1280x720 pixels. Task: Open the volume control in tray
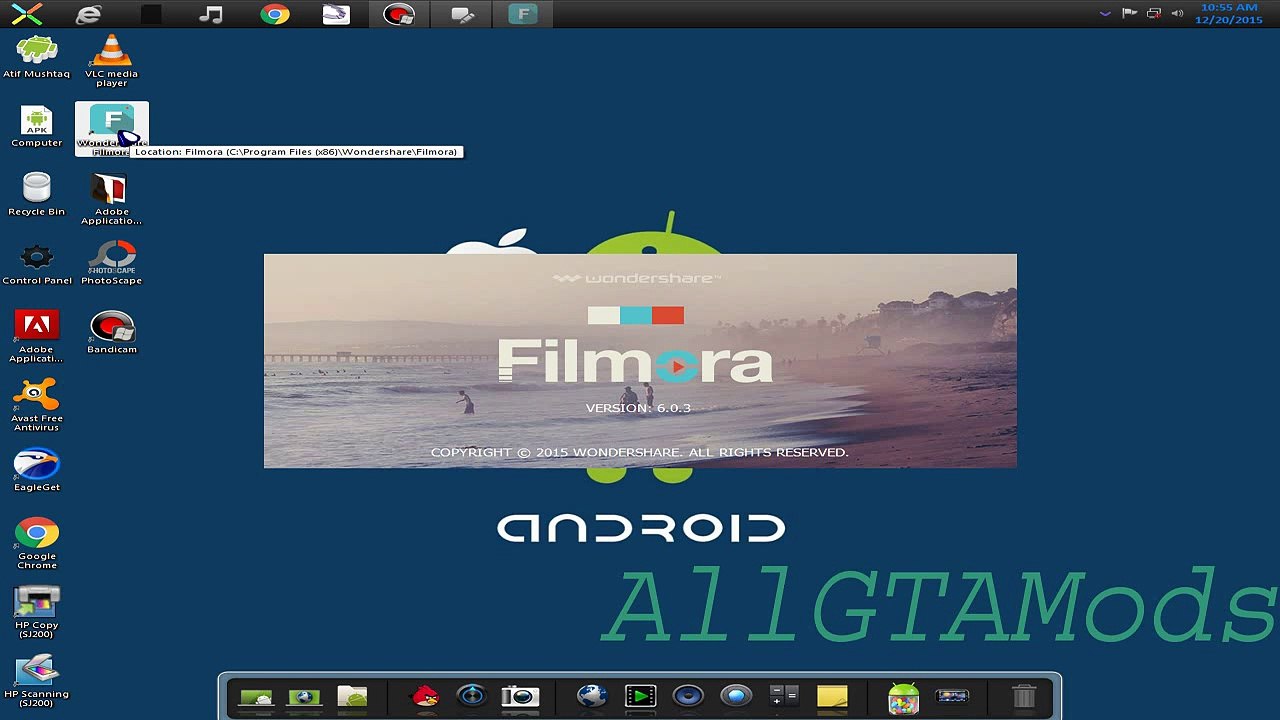pyautogui.click(x=1177, y=14)
